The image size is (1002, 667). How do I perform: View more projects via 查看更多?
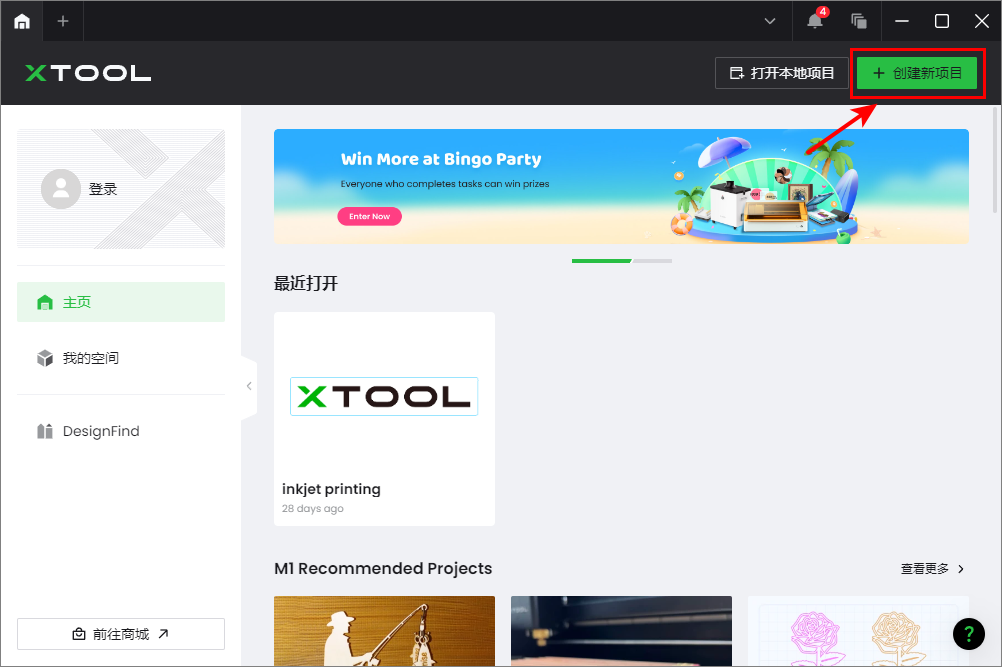tap(932, 569)
